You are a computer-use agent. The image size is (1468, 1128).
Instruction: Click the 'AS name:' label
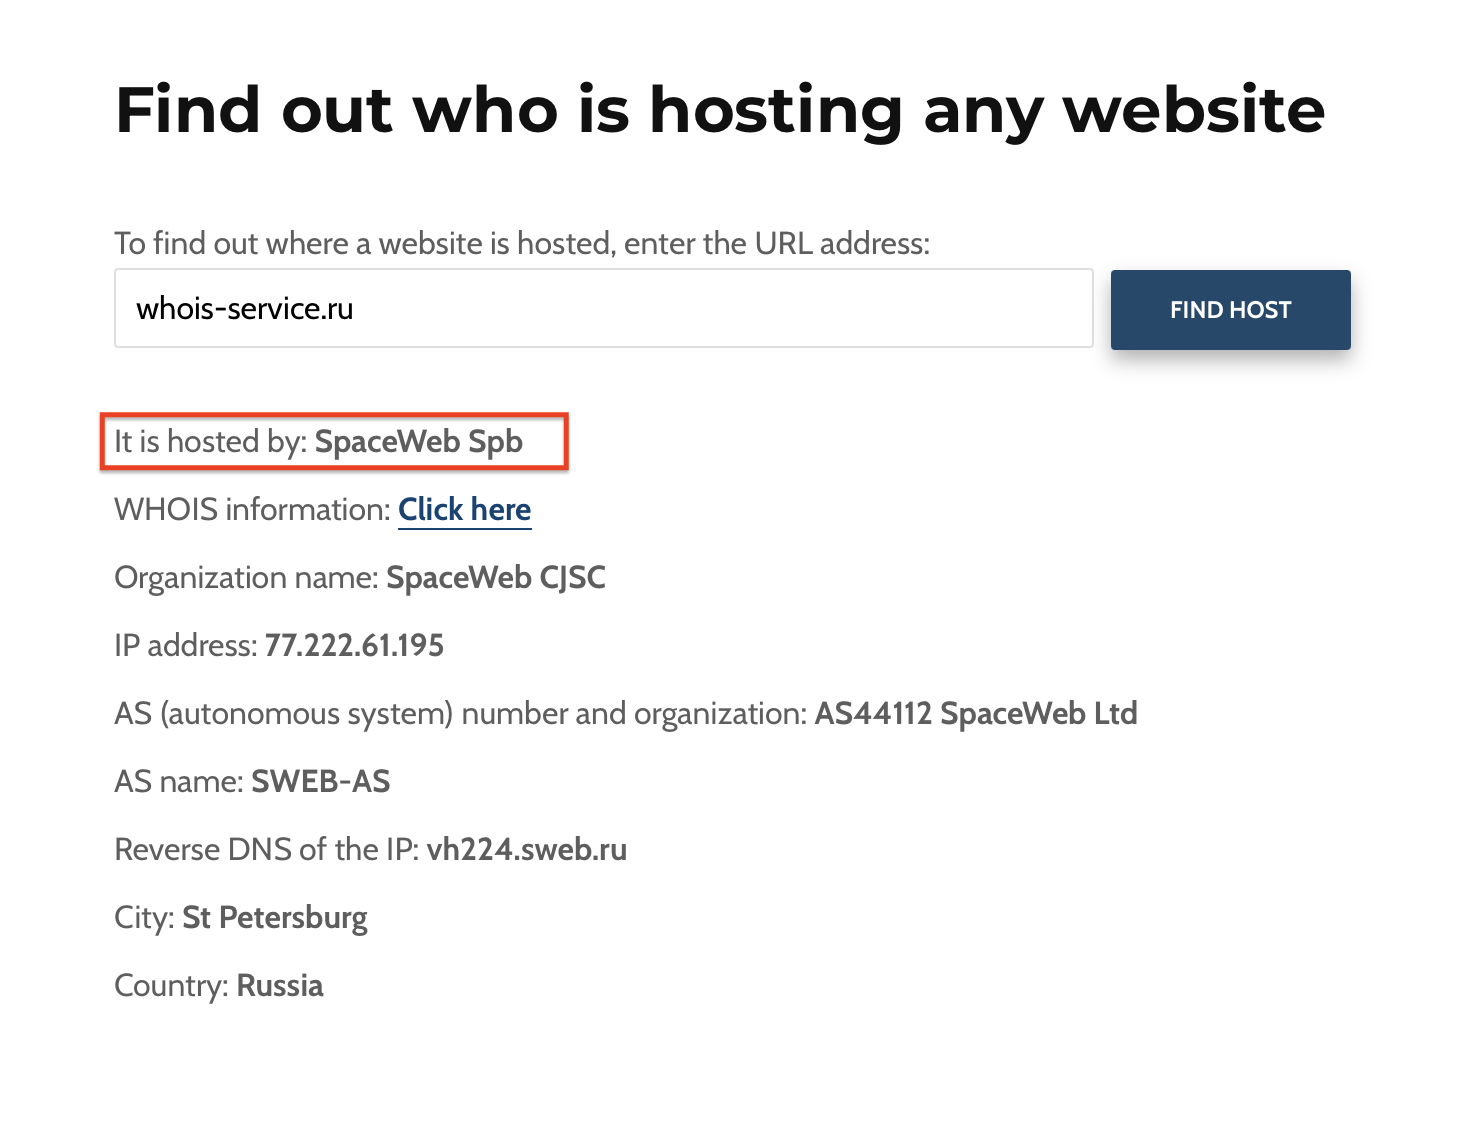tap(179, 782)
